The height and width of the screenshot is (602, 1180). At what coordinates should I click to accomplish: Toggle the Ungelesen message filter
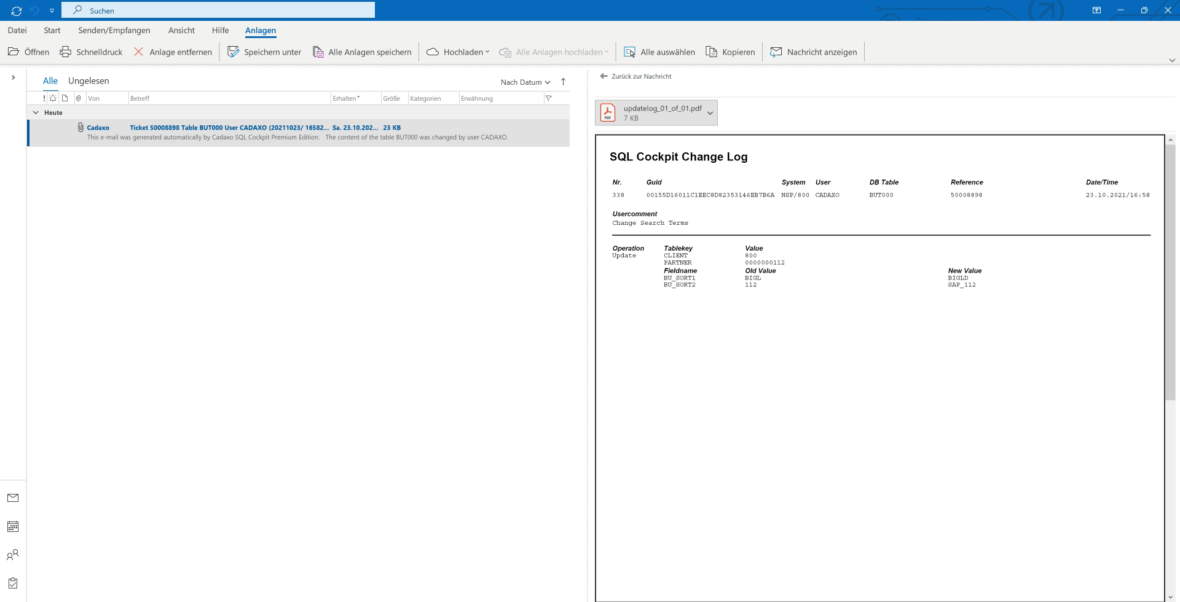89,80
